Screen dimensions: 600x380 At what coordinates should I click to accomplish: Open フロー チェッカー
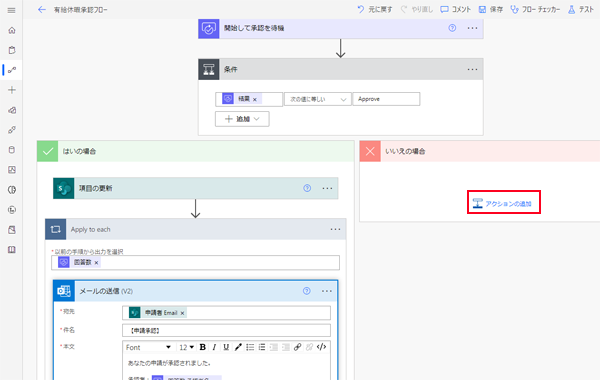(x=535, y=10)
